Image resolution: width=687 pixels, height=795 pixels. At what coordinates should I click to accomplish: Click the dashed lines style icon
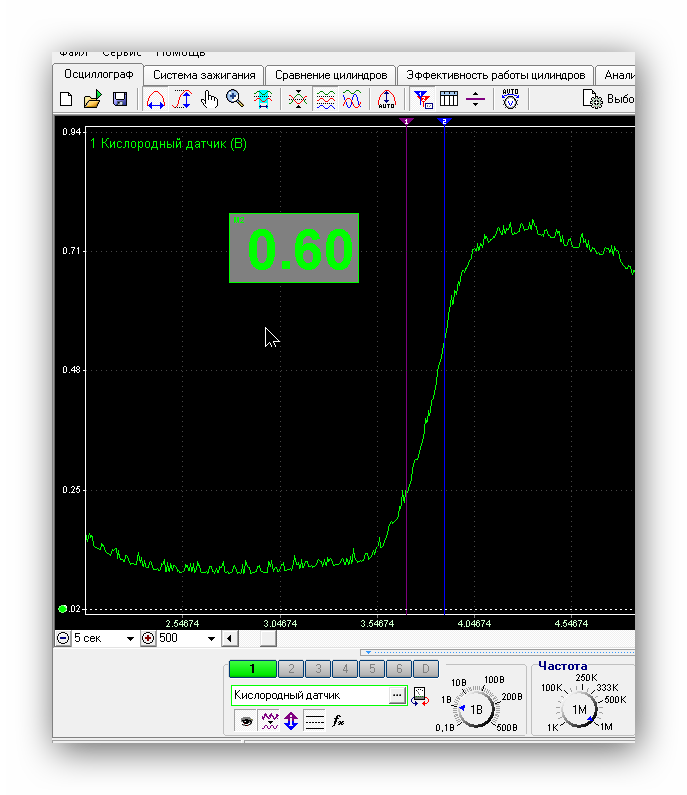[x=314, y=720]
